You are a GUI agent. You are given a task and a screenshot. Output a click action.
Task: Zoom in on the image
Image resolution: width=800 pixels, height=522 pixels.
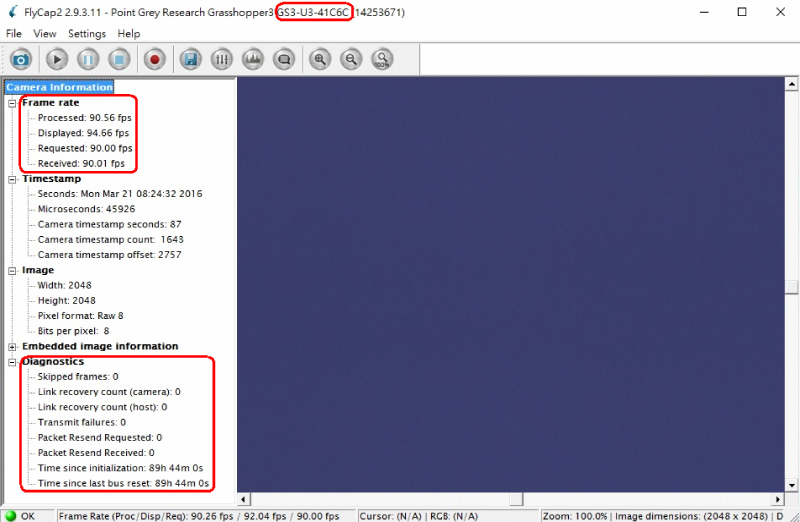tap(320, 59)
